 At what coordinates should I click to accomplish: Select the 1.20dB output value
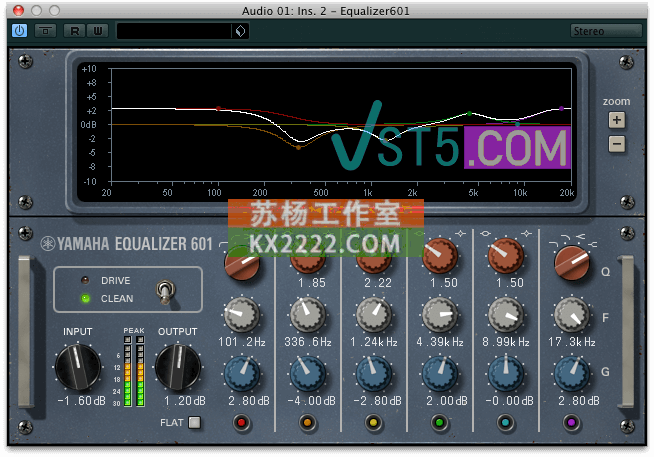tap(185, 401)
